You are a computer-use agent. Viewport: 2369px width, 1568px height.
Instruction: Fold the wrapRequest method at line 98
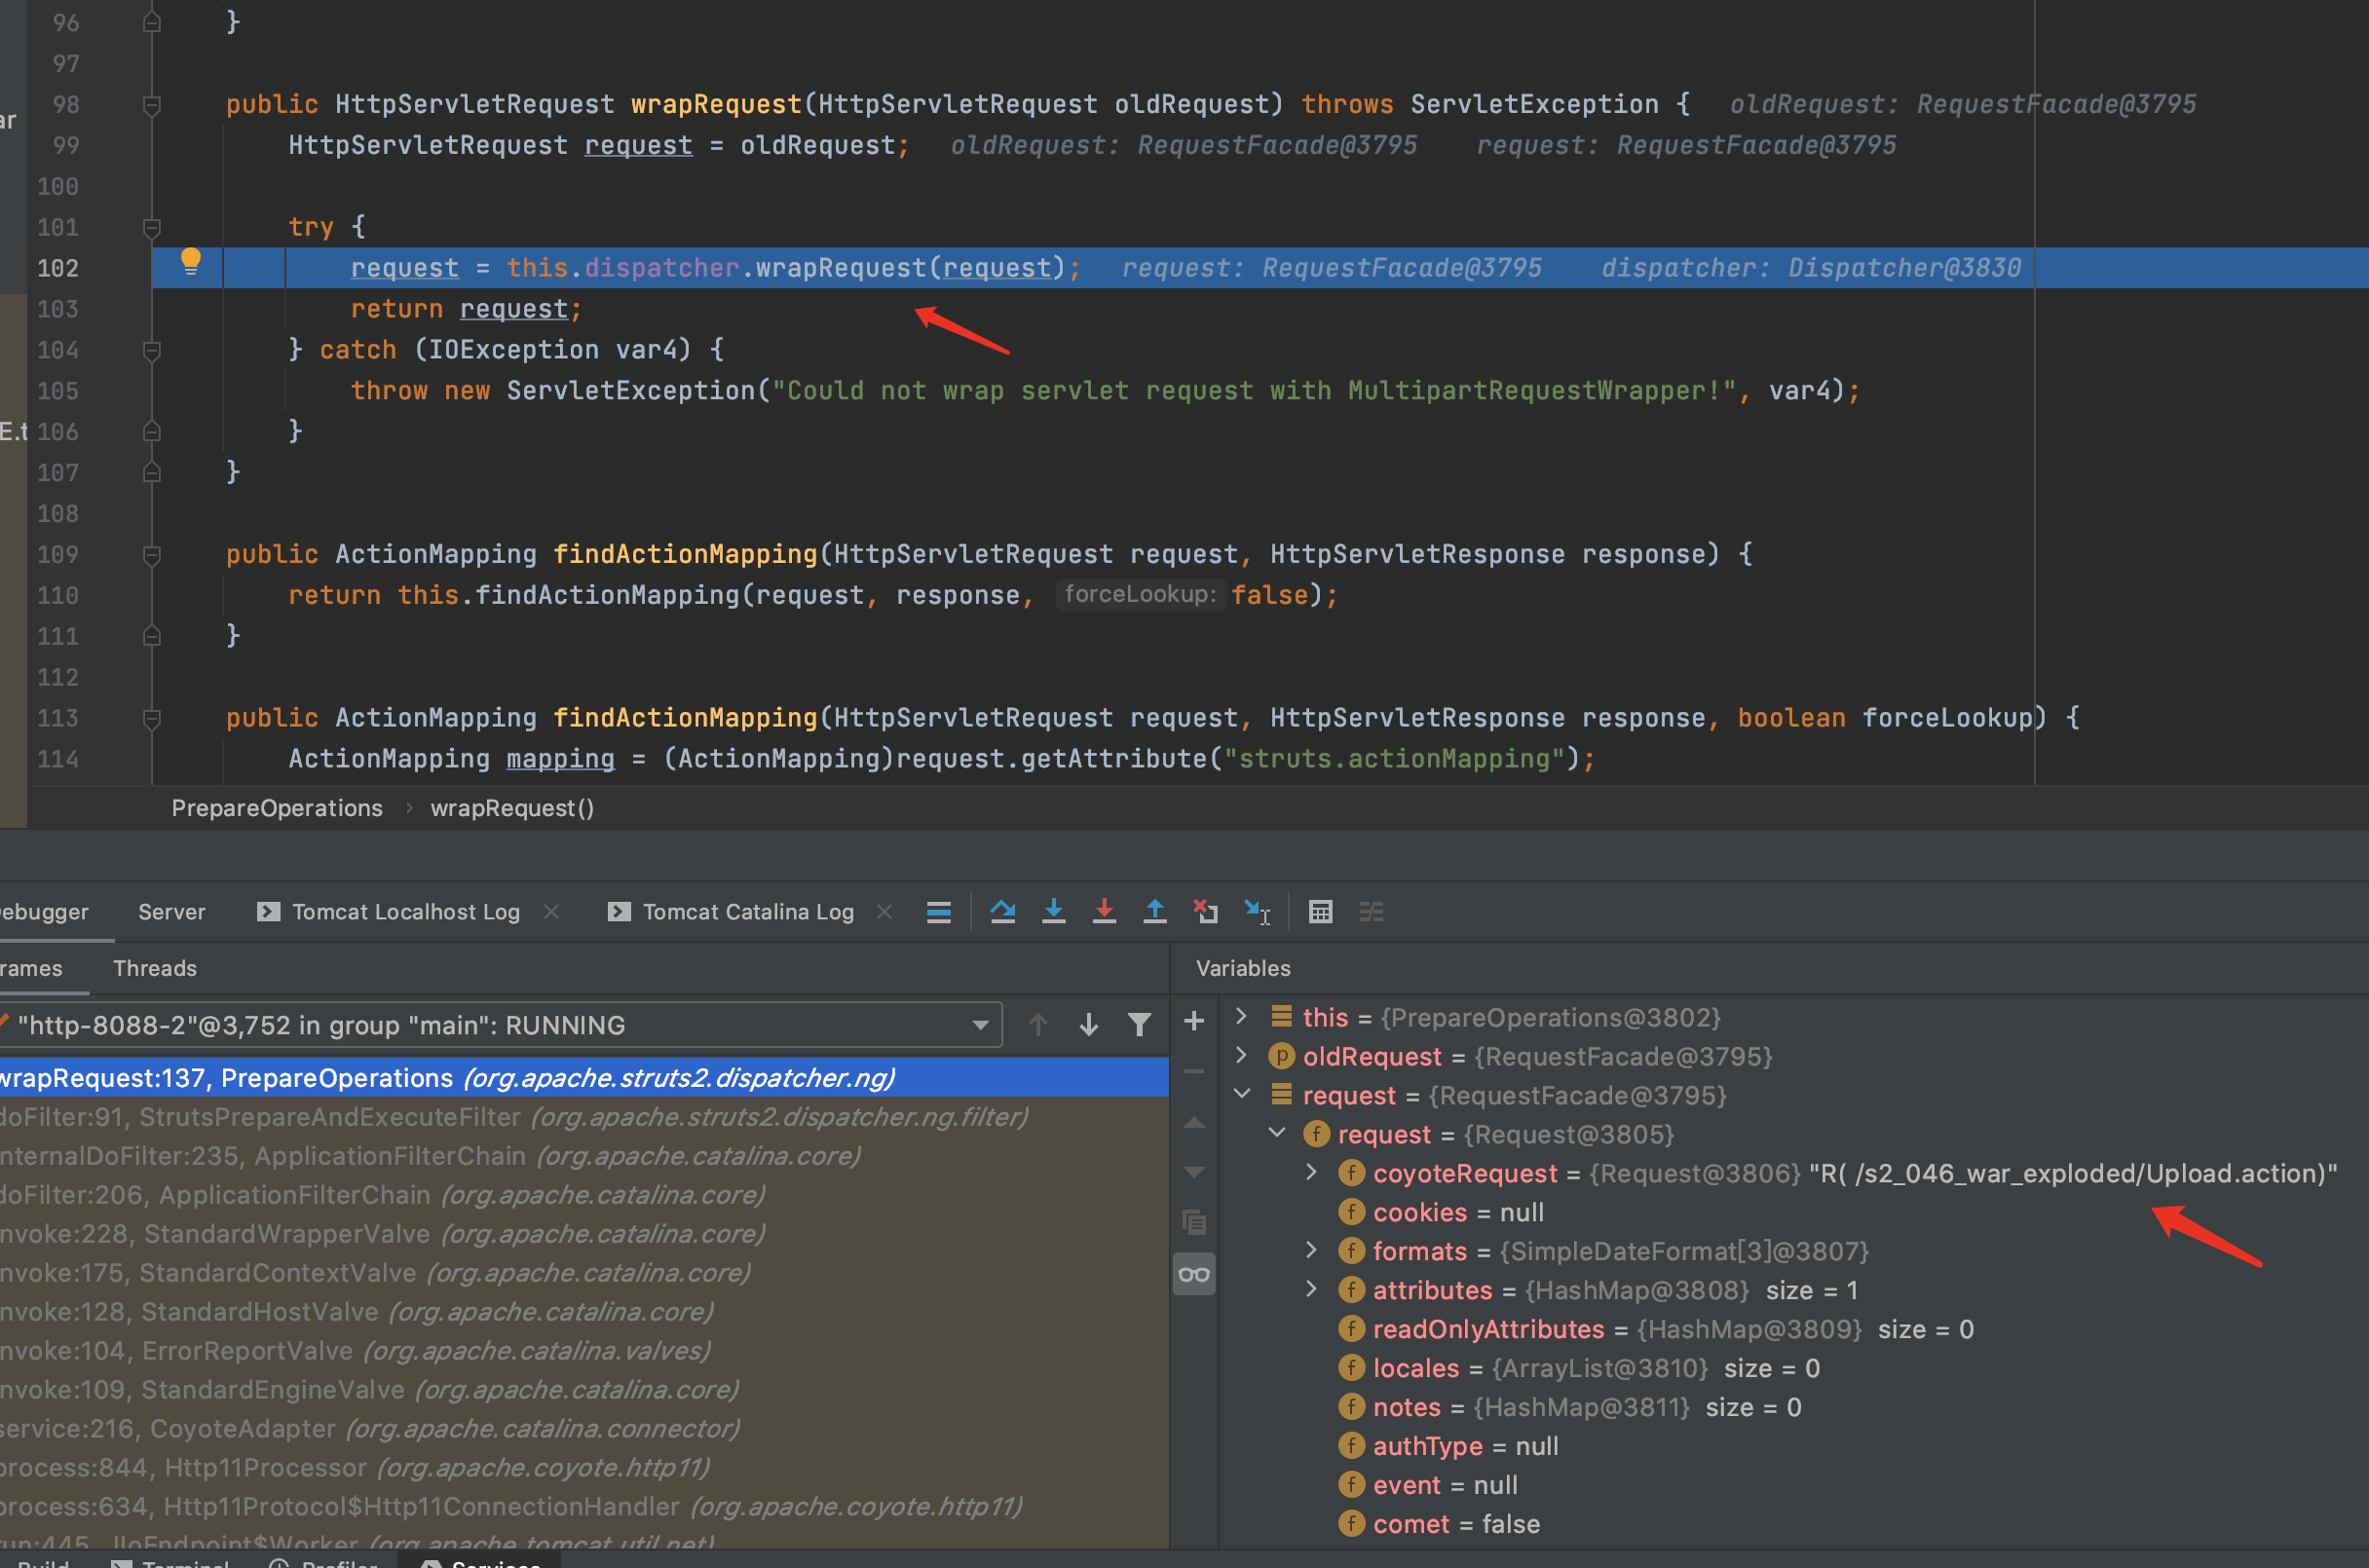point(152,105)
